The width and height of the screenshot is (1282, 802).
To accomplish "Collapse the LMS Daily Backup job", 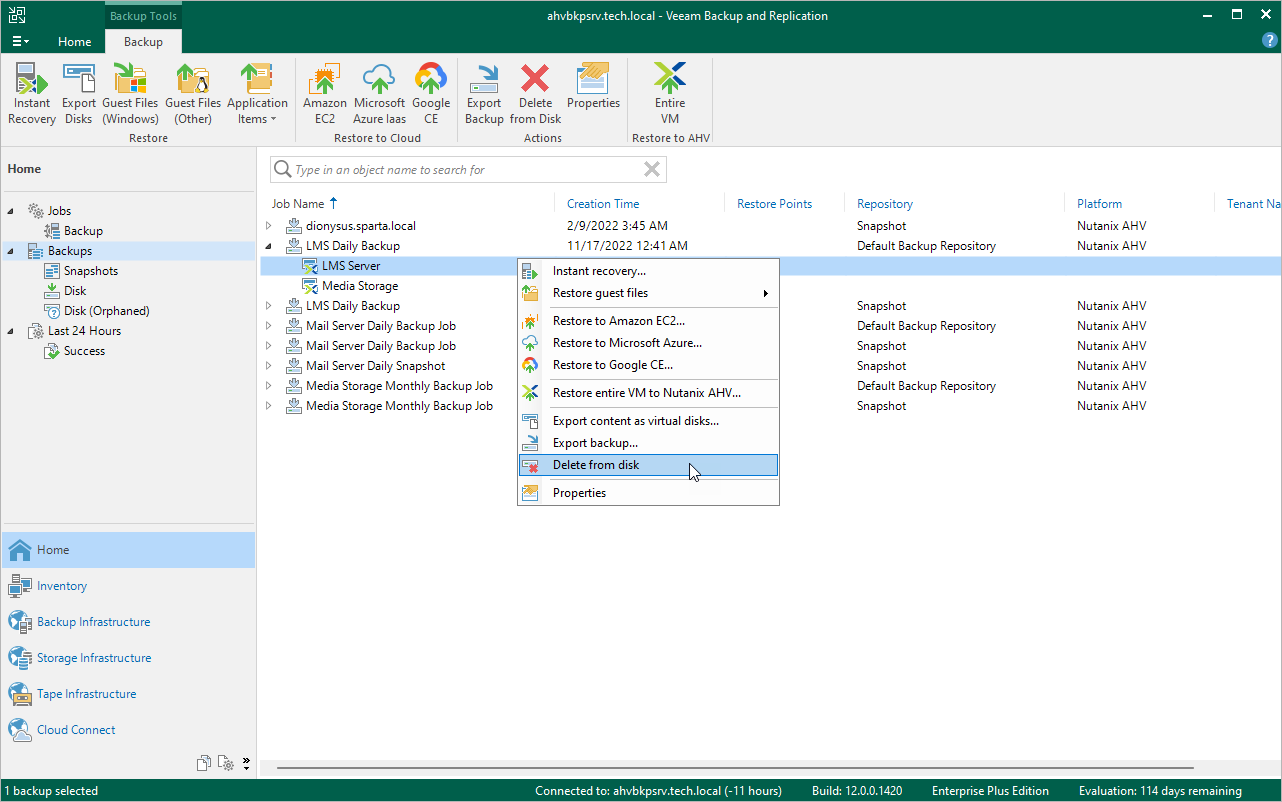I will tap(268, 246).
